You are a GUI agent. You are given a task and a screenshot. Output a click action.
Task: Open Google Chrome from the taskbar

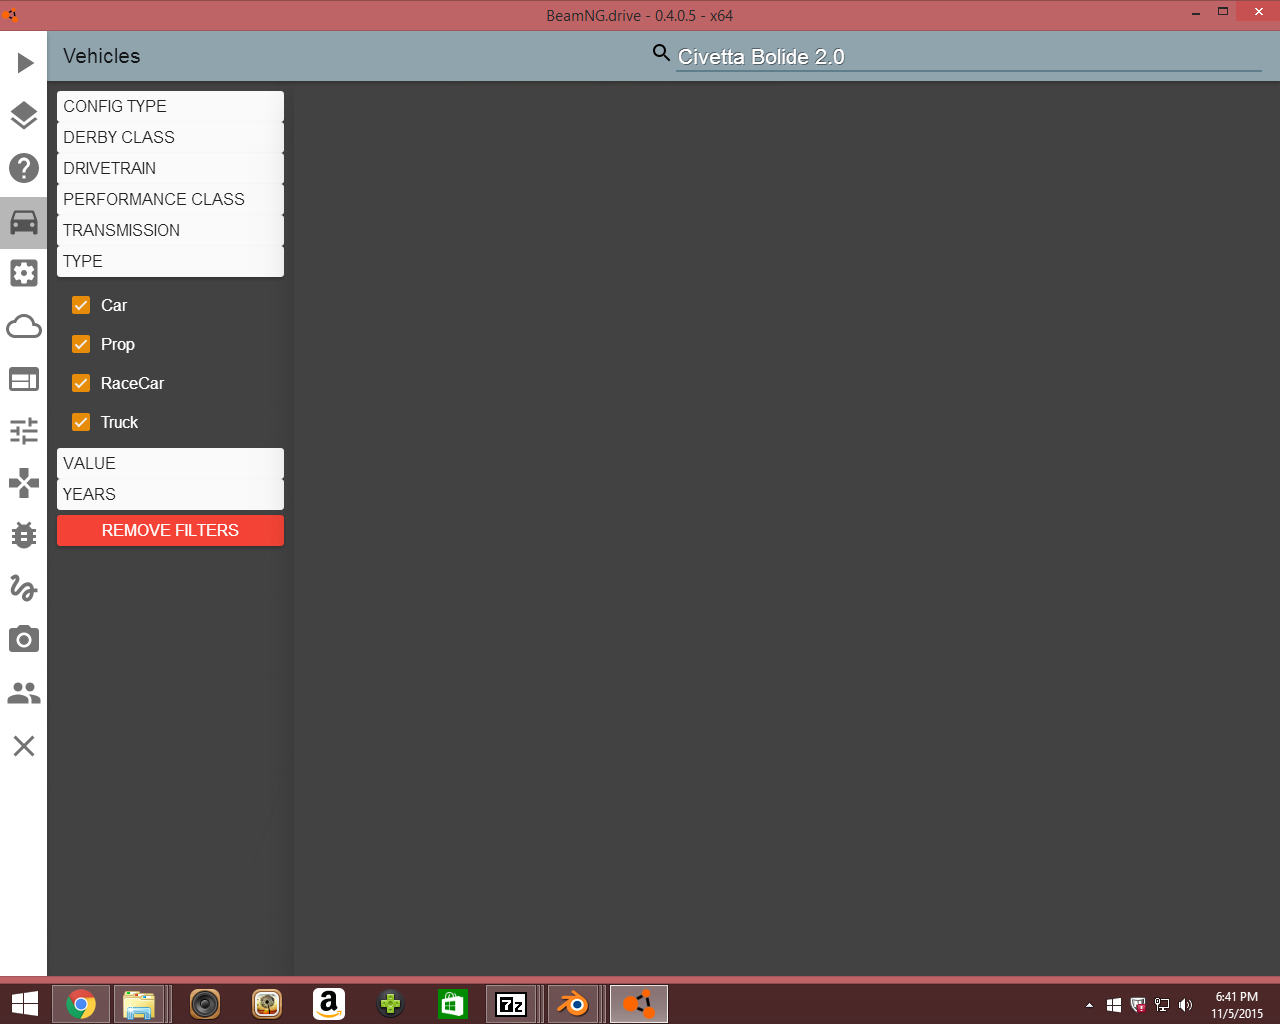pos(81,1004)
